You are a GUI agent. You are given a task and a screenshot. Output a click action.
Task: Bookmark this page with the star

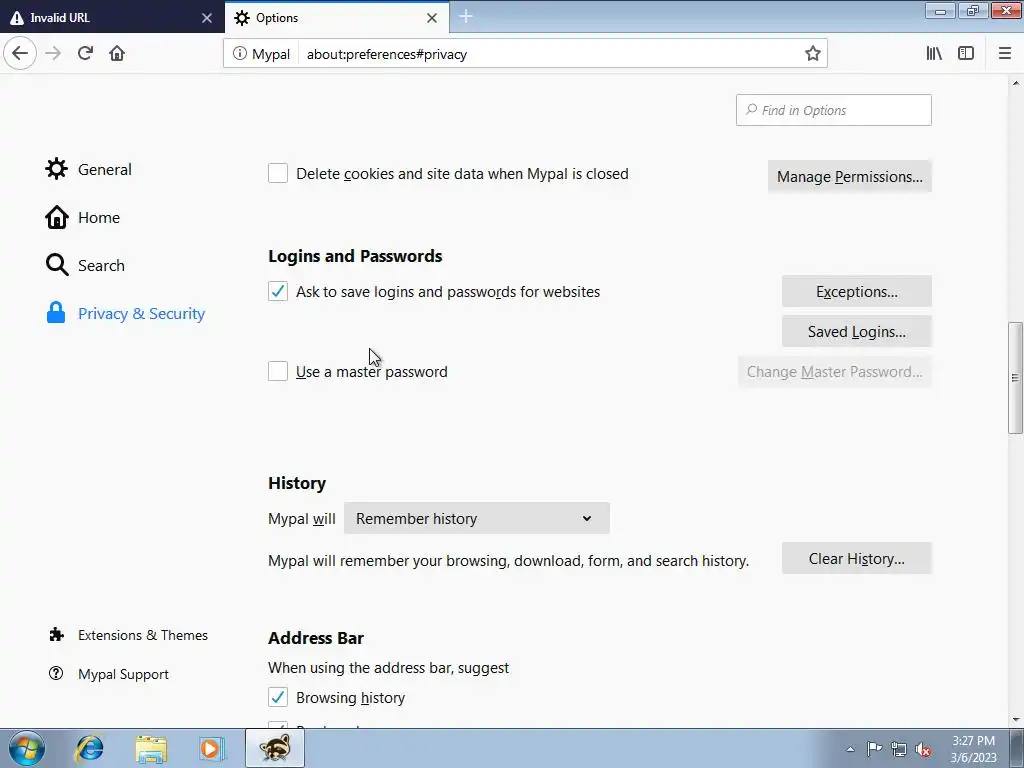click(x=812, y=54)
